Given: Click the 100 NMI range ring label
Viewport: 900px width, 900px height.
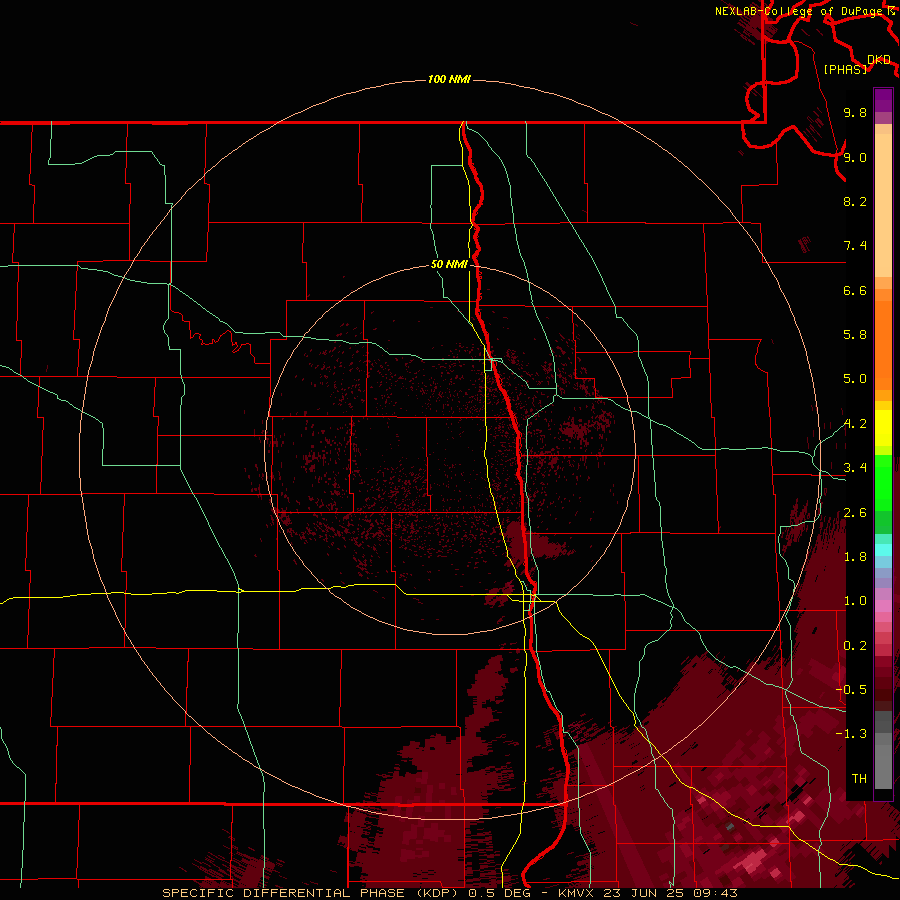Looking at the screenshot, I should 449,79.
